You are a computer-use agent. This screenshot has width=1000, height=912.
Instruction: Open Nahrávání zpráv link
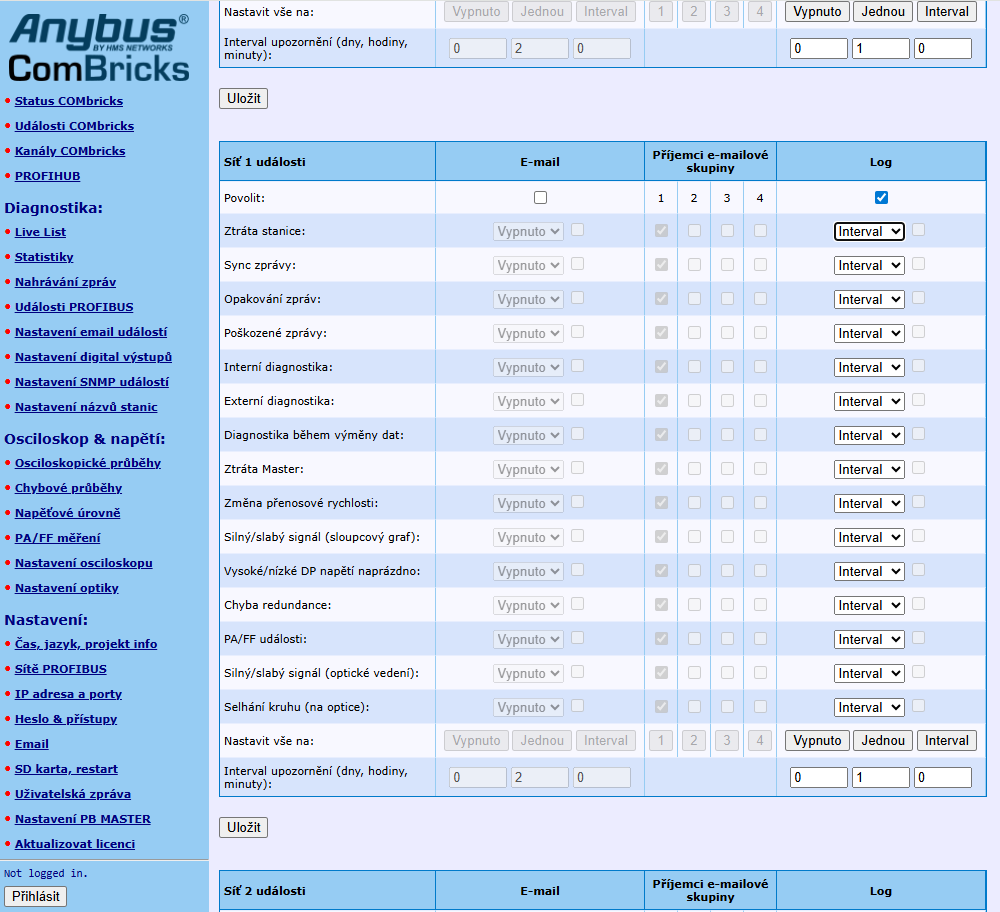pos(65,282)
